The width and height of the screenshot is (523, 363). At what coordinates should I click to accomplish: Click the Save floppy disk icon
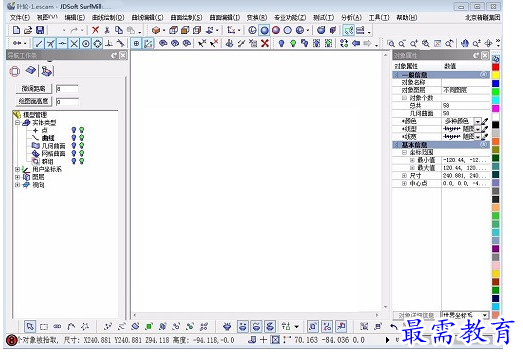coord(40,30)
